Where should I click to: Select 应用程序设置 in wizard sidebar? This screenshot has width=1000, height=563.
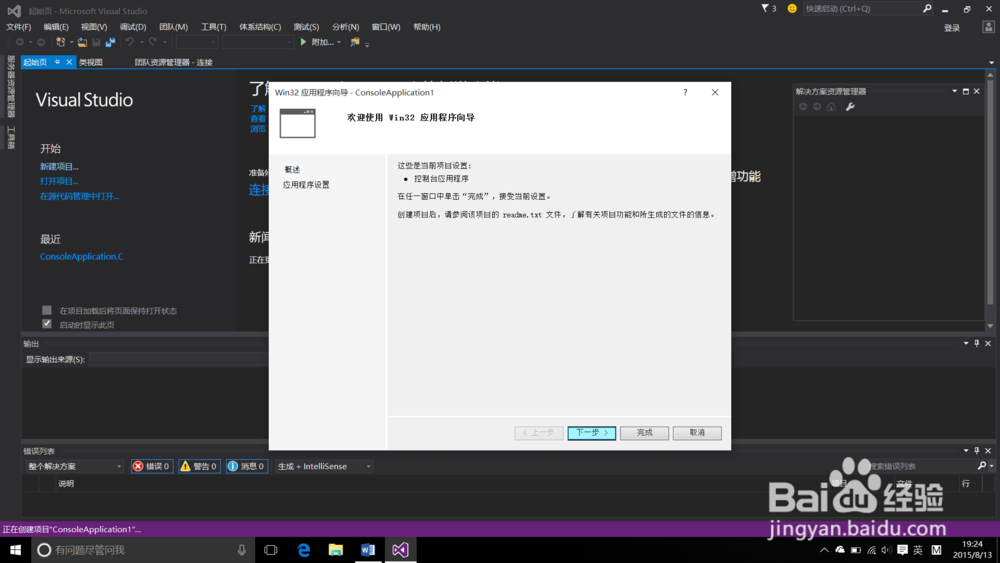(x=306, y=185)
